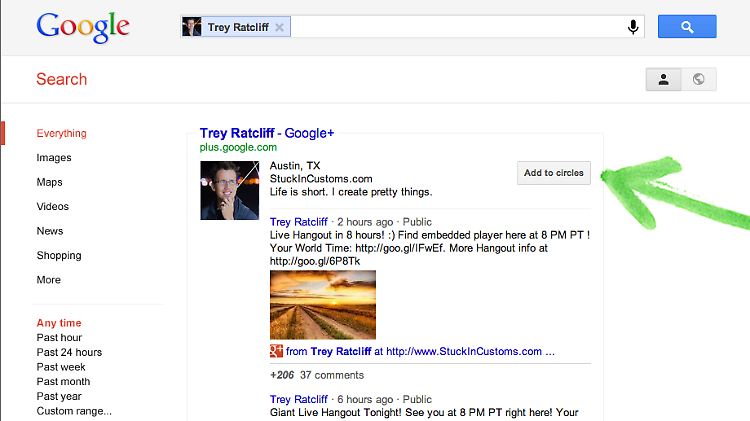Click the Google+ icon beside post link

tap(276, 351)
